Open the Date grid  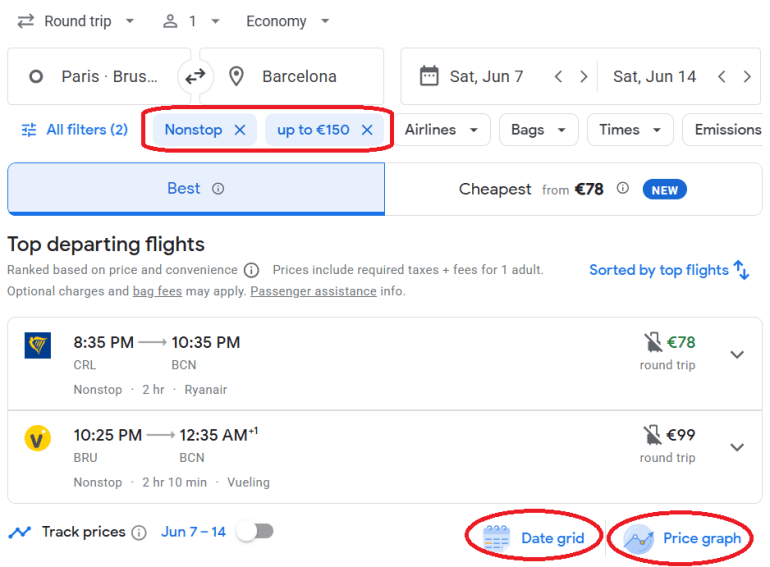pos(534,538)
